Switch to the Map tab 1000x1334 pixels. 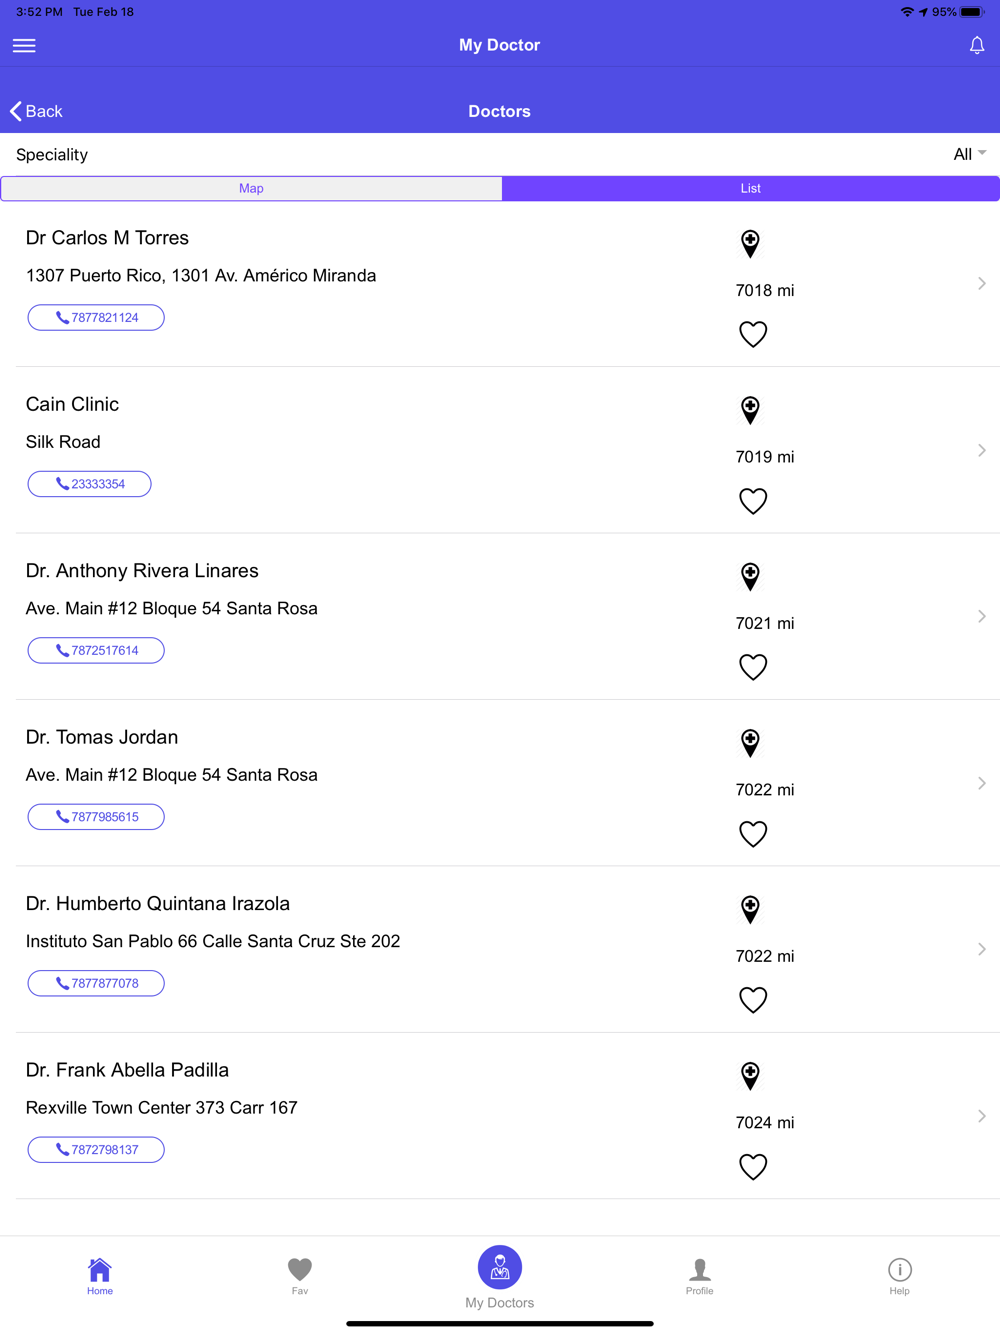click(251, 188)
